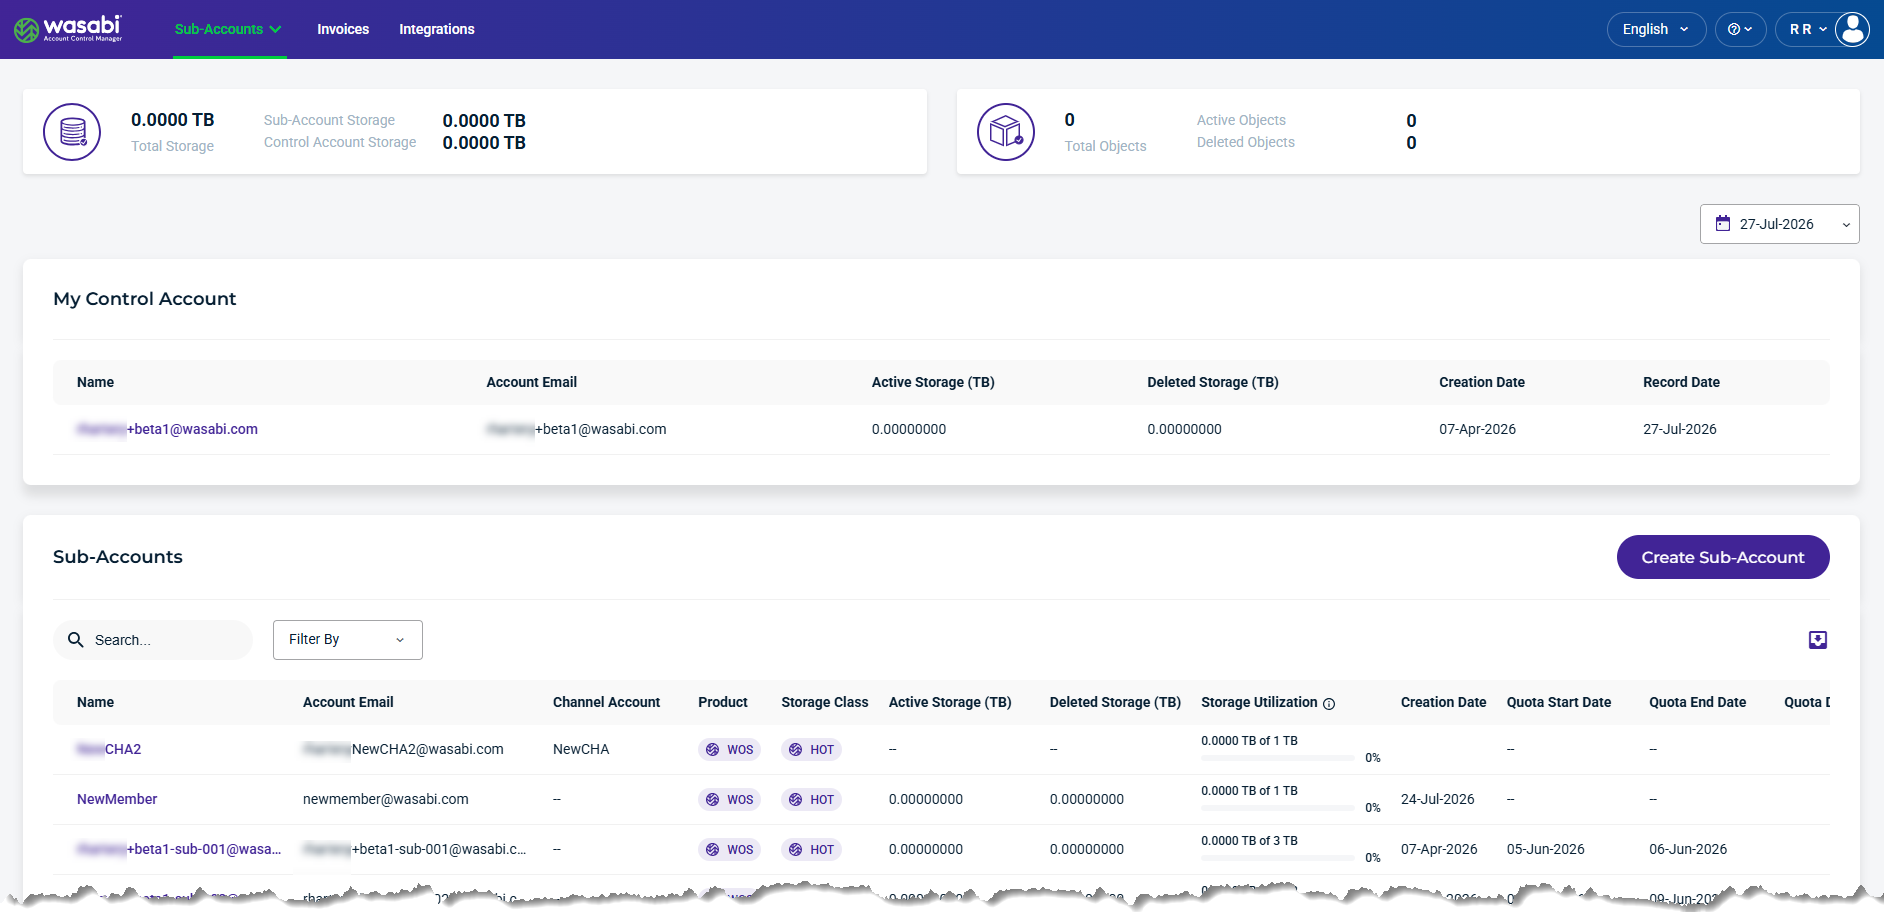The width and height of the screenshot is (1884, 912).
Task: Click the search magnifier icon
Action: [x=76, y=640]
